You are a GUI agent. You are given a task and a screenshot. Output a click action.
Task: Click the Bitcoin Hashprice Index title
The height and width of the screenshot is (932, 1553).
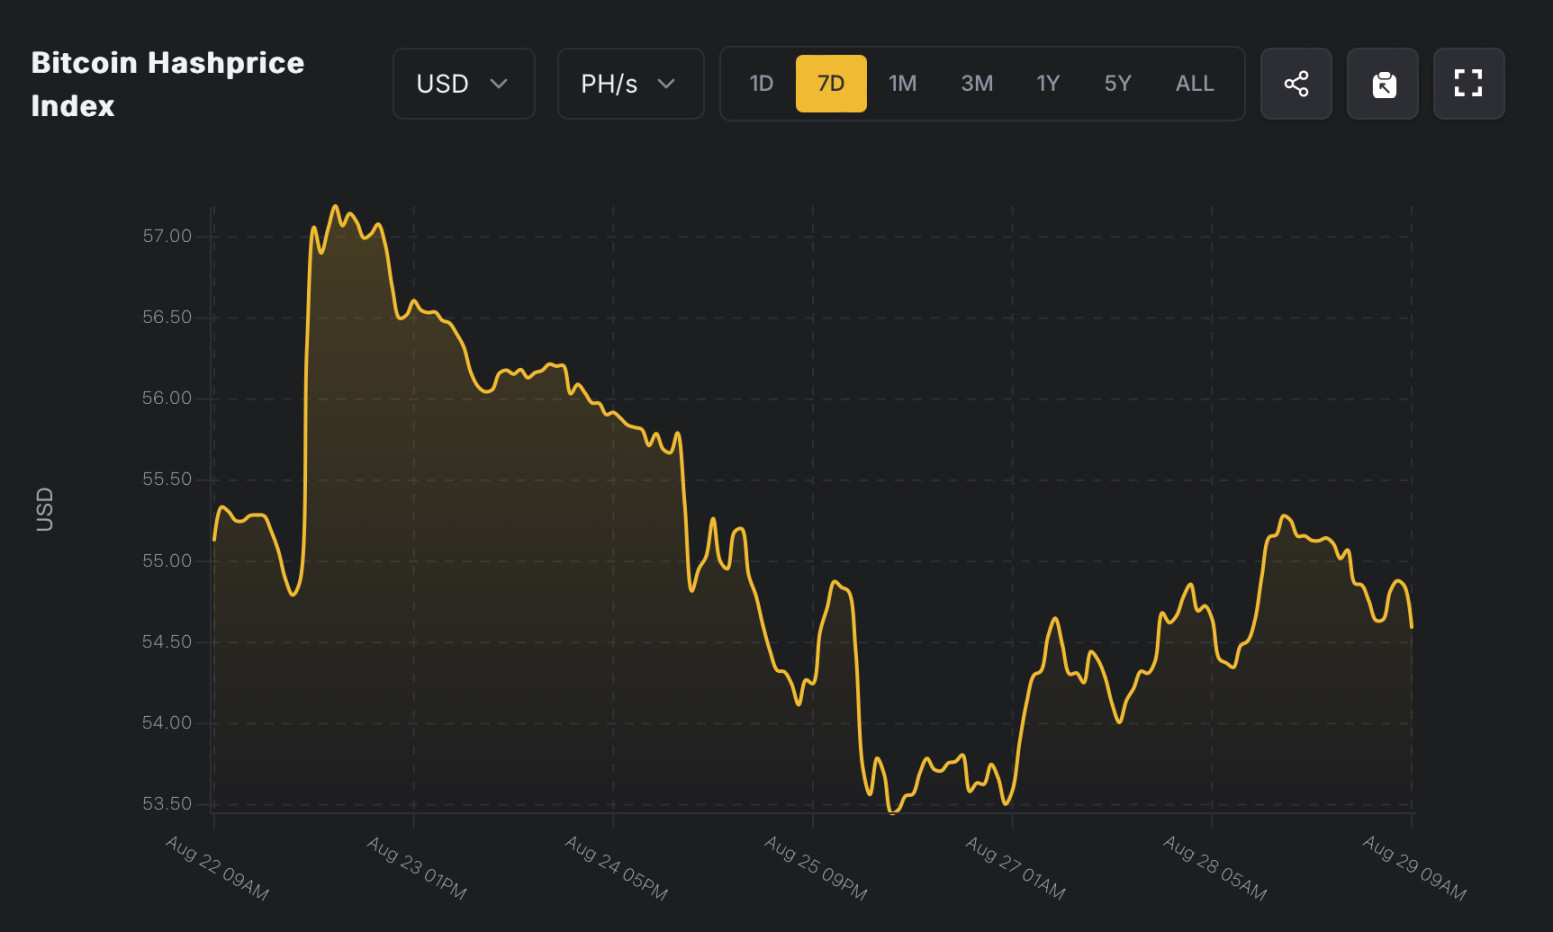tap(167, 84)
